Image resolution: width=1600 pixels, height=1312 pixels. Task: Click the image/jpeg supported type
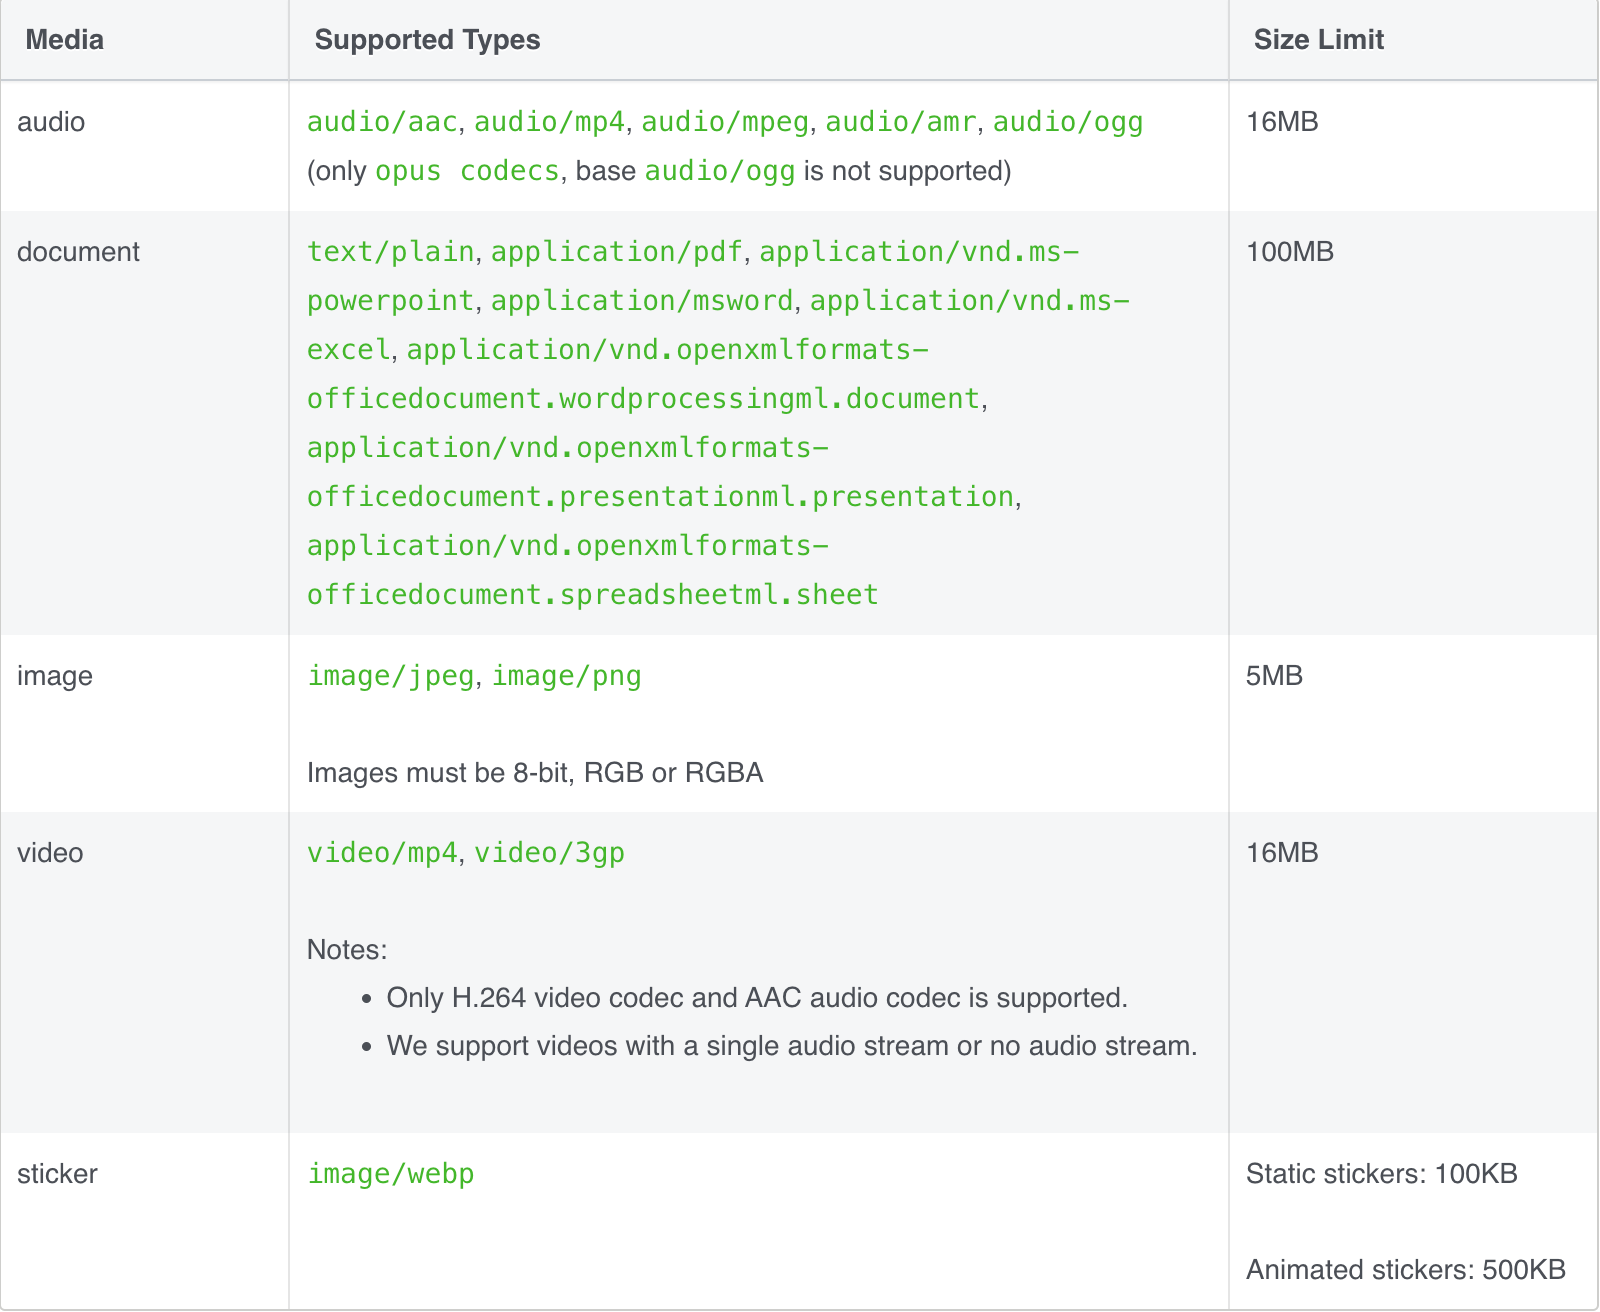click(390, 676)
